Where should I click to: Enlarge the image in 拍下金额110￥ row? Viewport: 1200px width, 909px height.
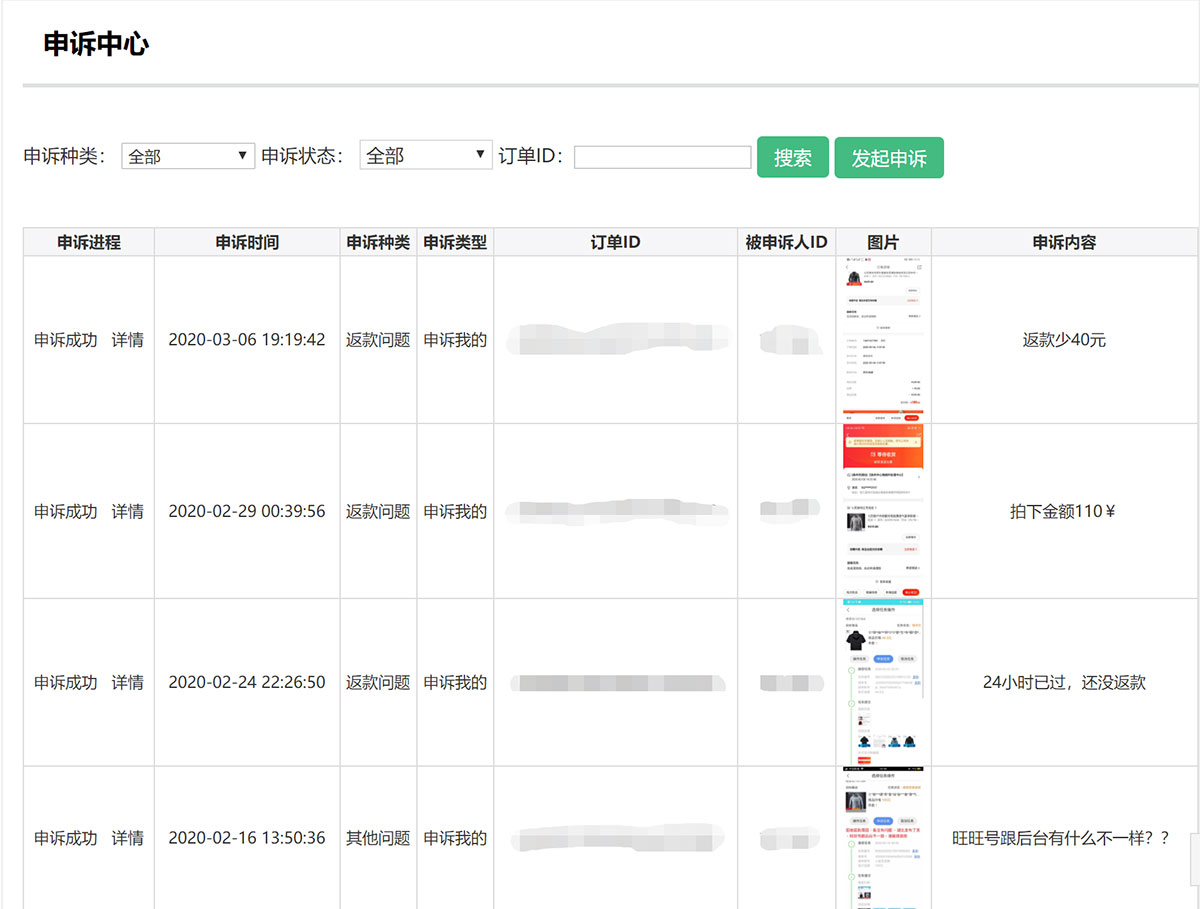883,510
